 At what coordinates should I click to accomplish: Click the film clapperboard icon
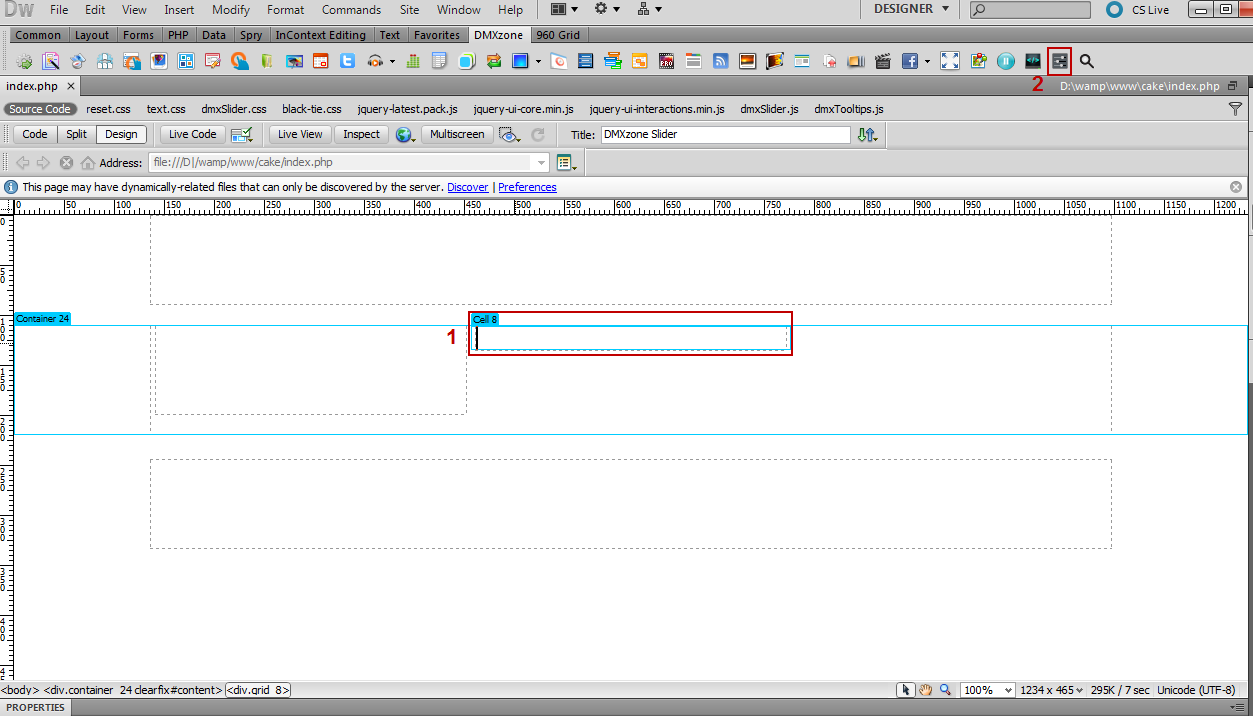click(x=883, y=61)
